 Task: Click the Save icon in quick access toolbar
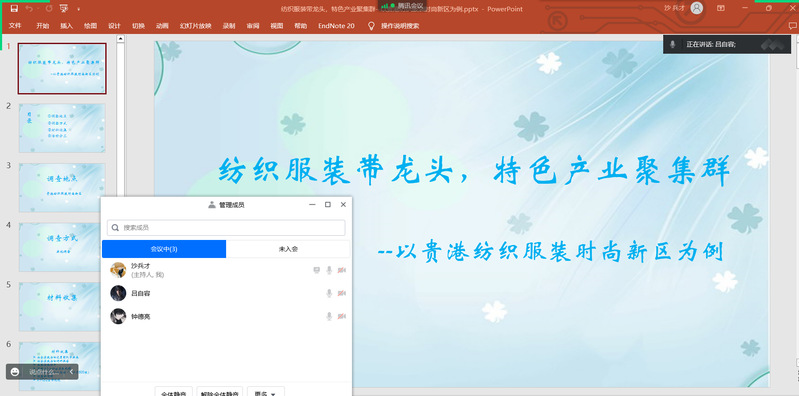14,9
